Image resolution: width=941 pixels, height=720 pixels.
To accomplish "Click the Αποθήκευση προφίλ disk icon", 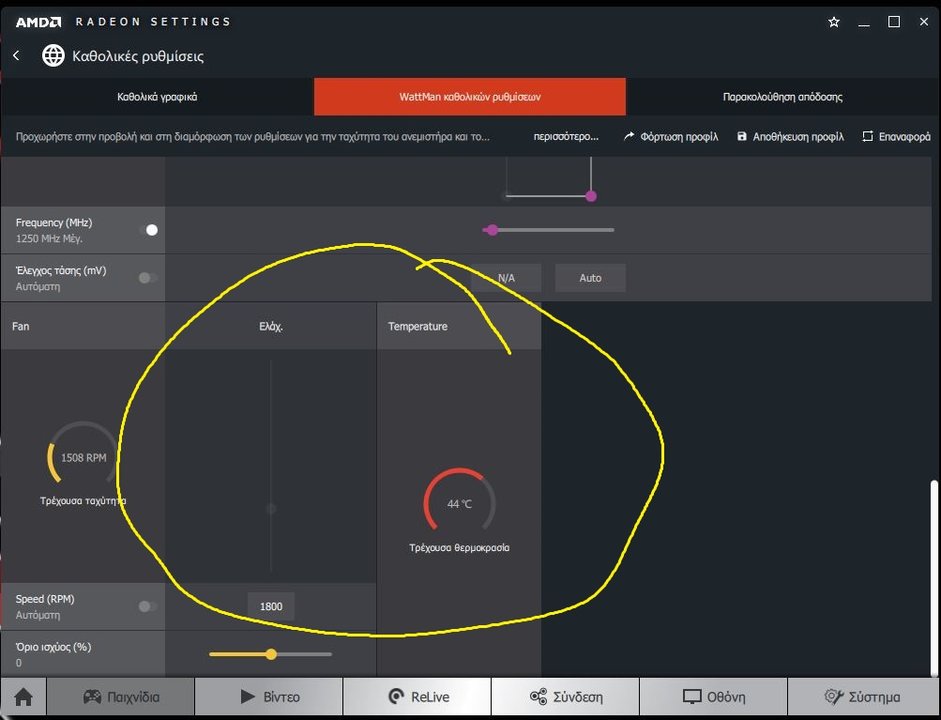I will (x=742, y=136).
